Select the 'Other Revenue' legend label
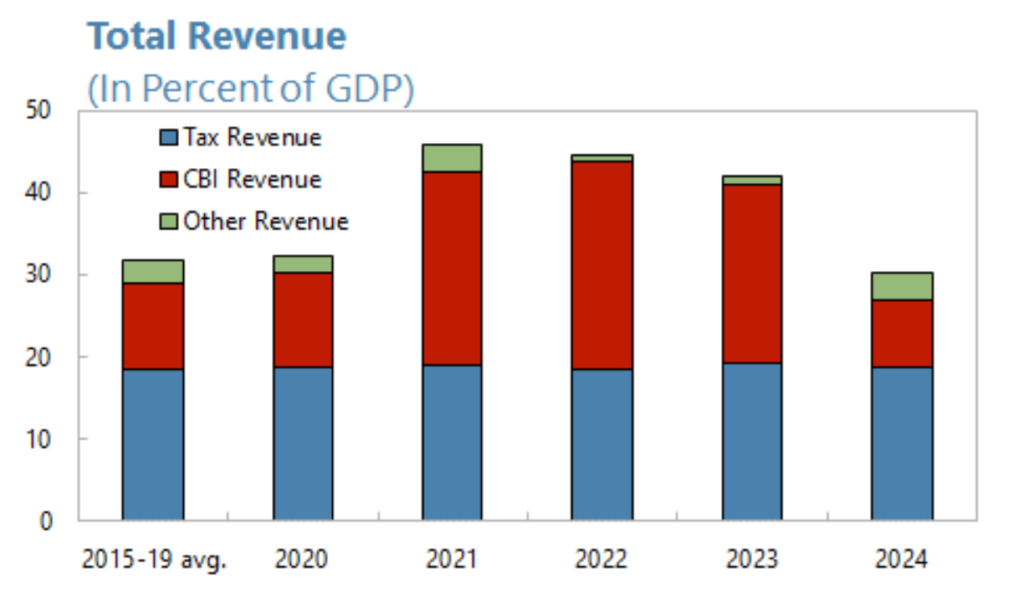1024x604 pixels. (x=265, y=222)
